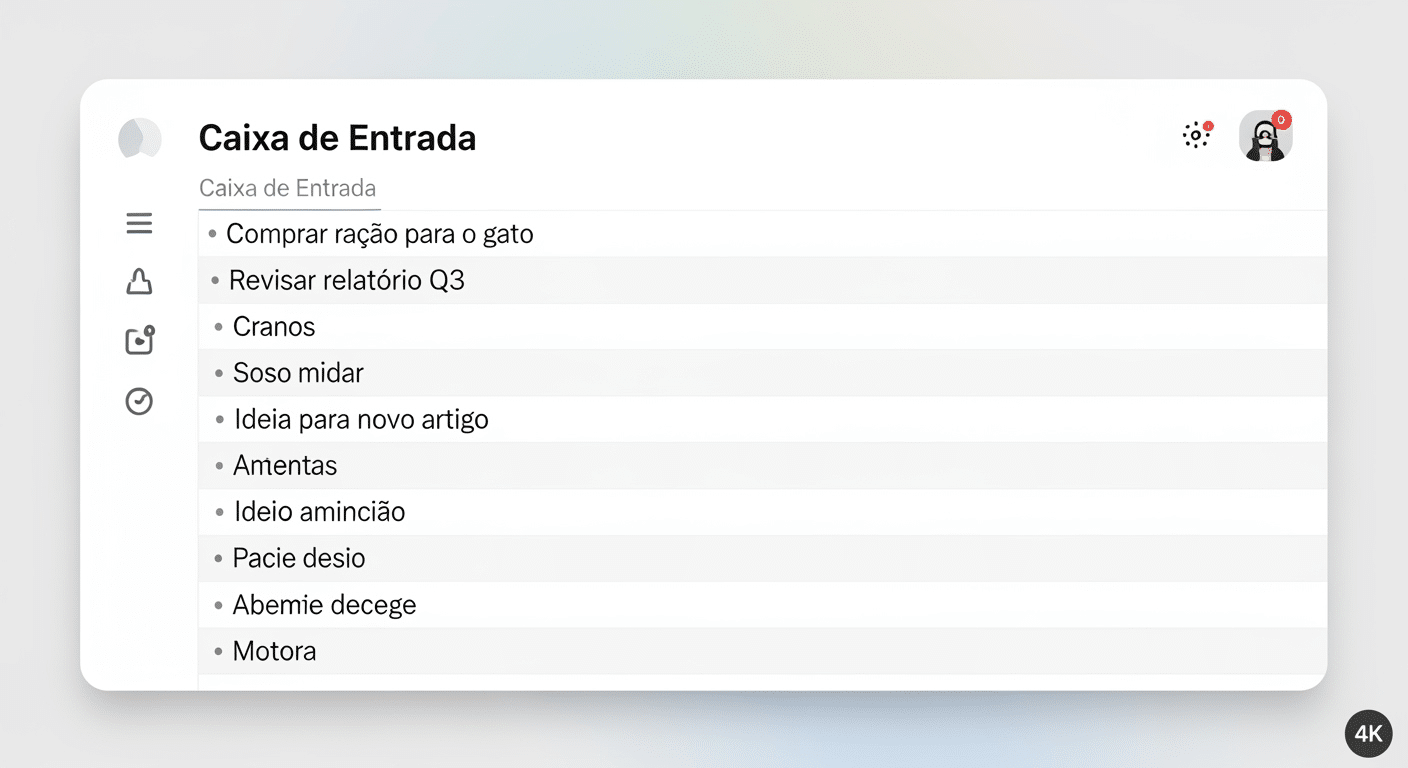Open the task 'Ideia para novo artigo'
This screenshot has width=1408, height=768.
[360, 419]
